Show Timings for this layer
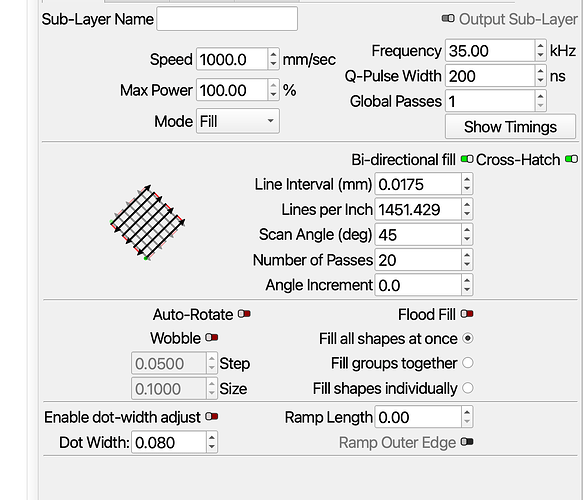This screenshot has width=583, height=500. [510, 127]
